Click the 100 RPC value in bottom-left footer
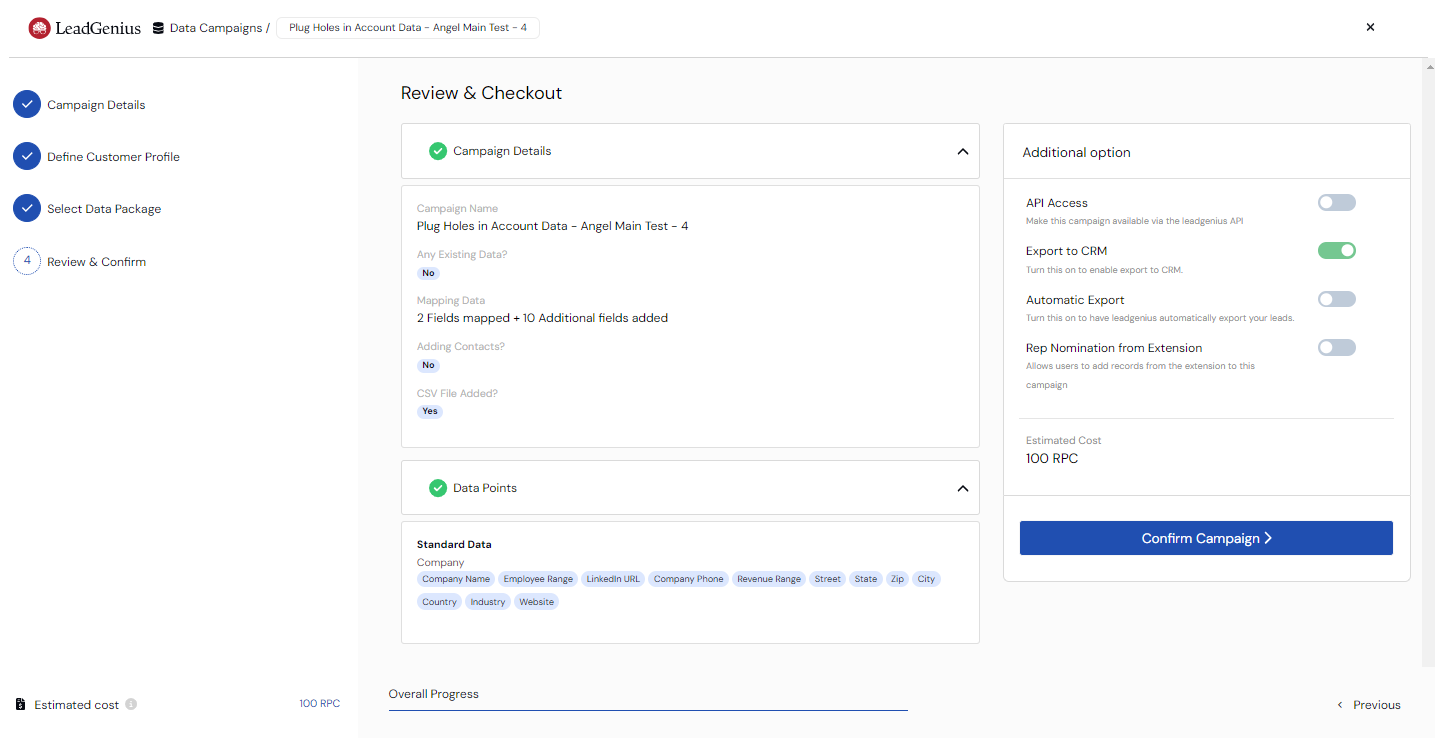 pyautogui.click(x=319, y=704)
